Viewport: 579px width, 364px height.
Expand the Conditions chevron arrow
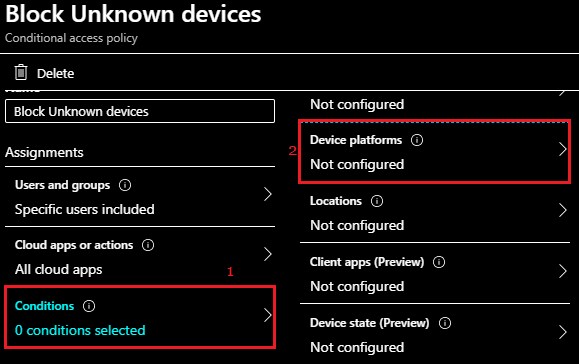coord(268,315)
